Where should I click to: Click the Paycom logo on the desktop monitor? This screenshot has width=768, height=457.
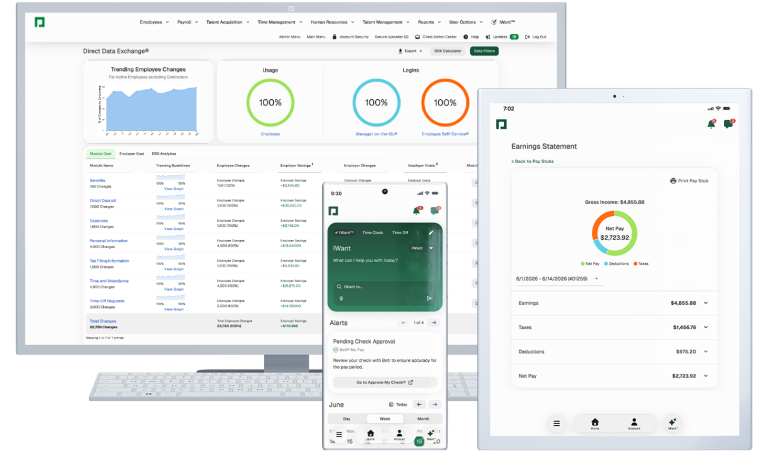click(x=40, y=22)
